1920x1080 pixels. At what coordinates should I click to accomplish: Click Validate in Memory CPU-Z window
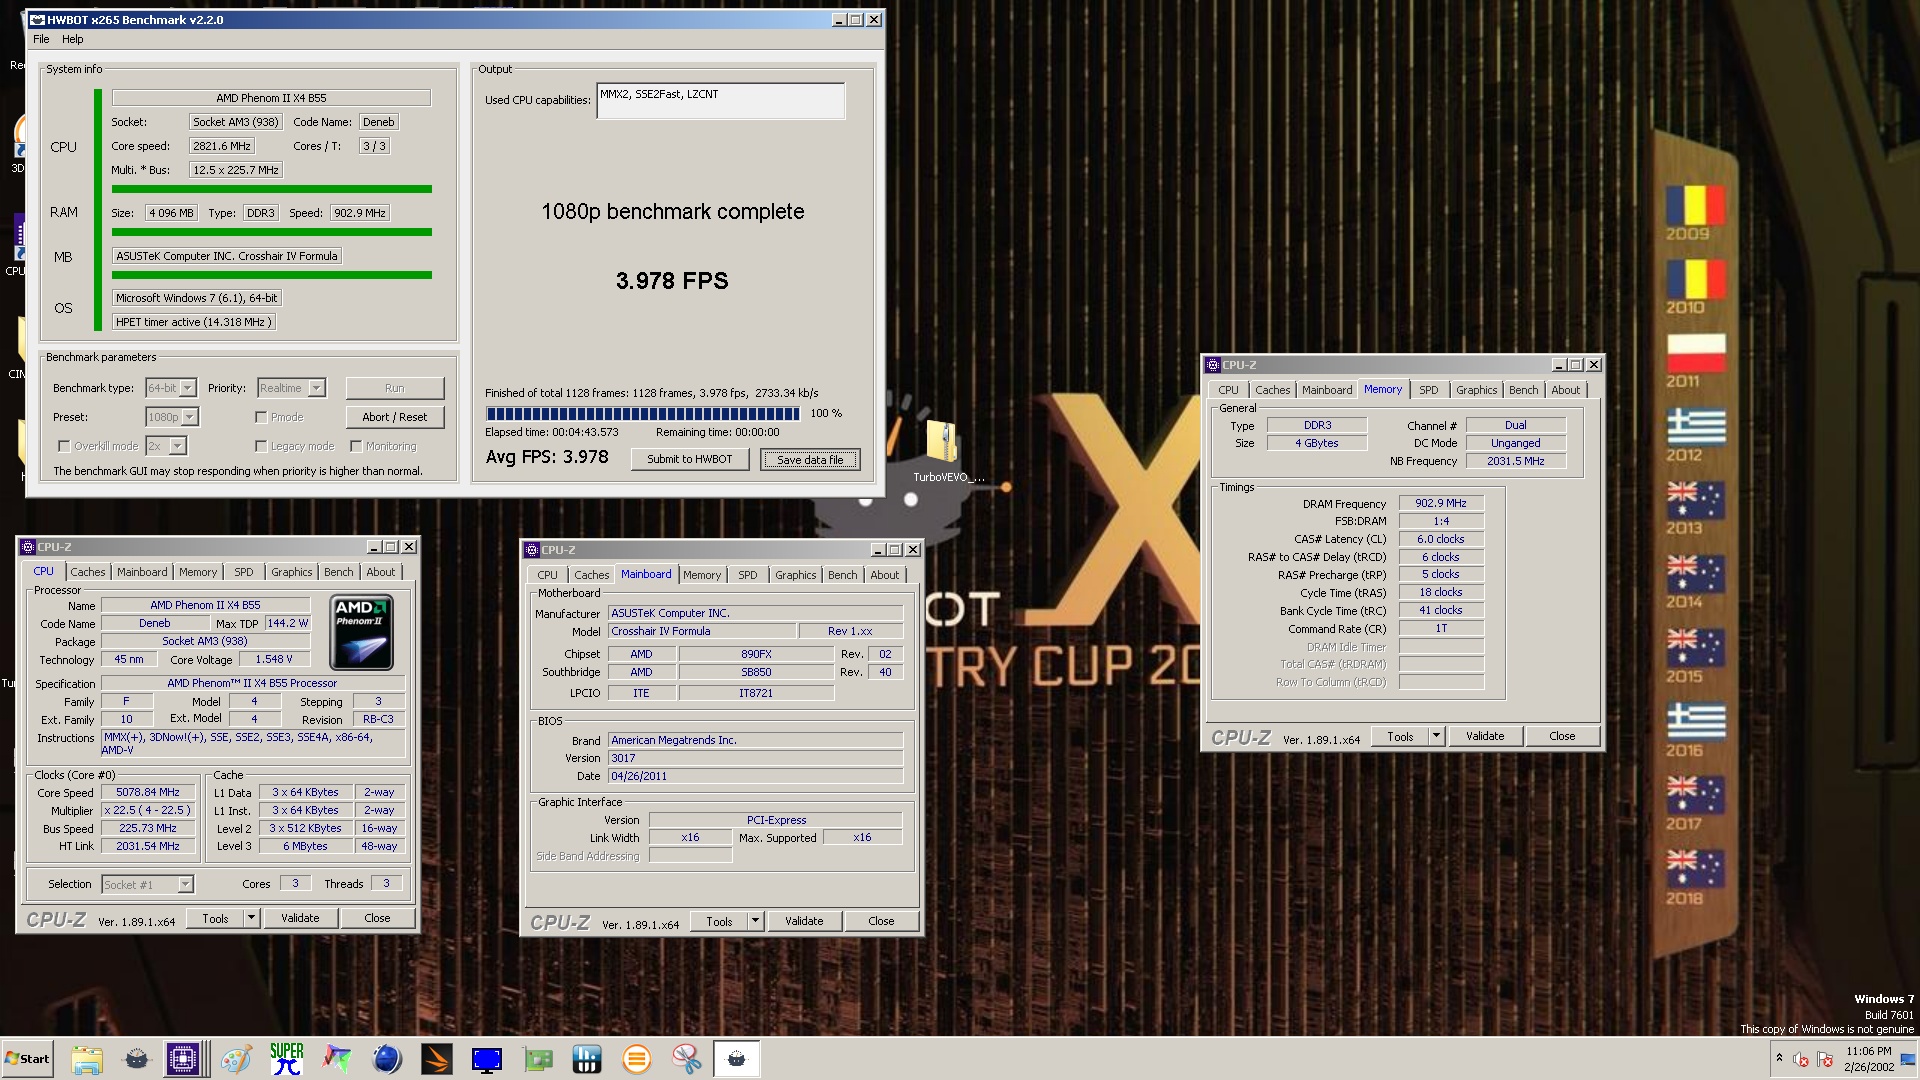[x=1485, y=736]
